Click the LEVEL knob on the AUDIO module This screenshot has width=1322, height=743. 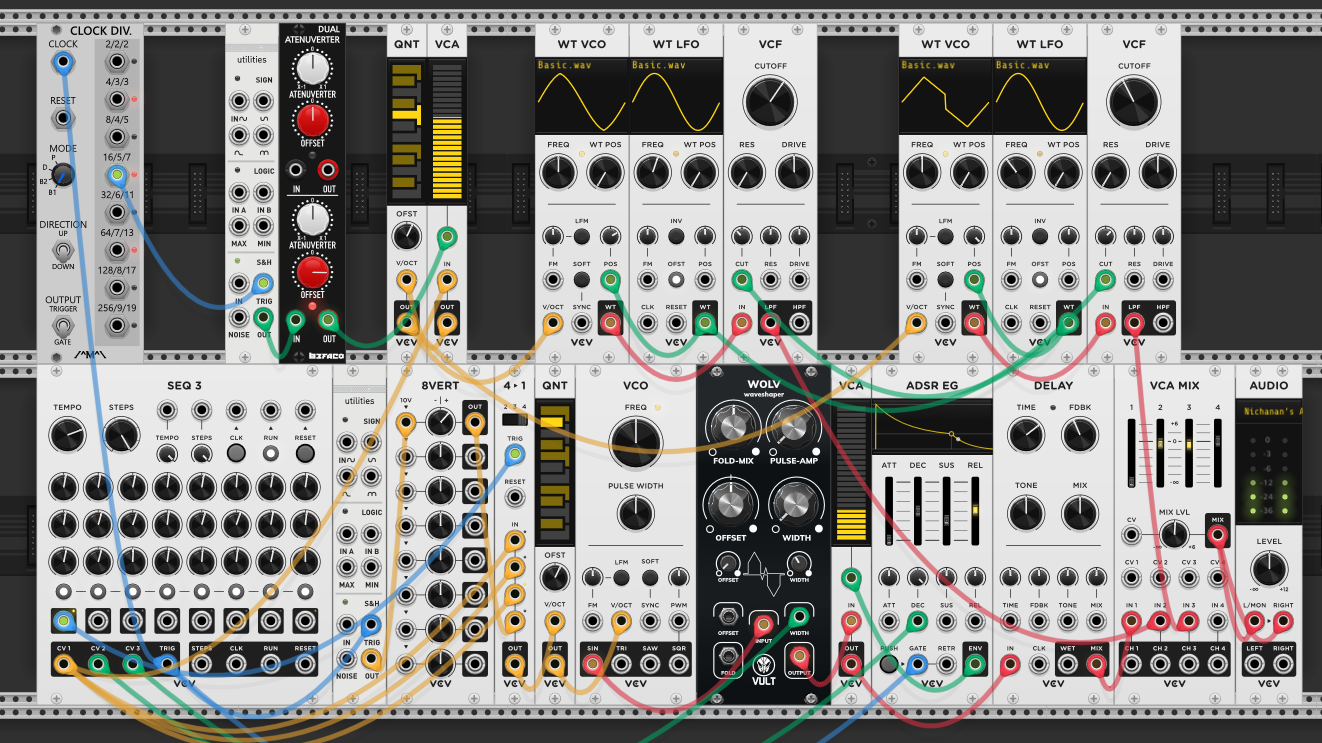click(1270, 569)
